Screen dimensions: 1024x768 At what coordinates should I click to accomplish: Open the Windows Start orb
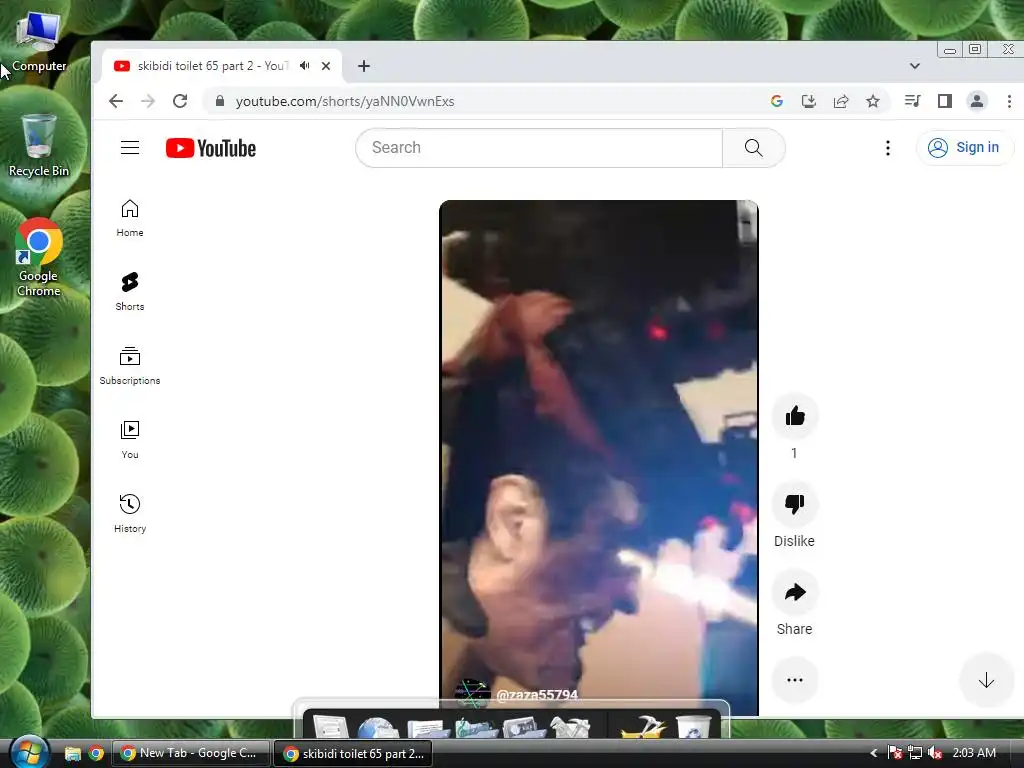click(29, 753)
